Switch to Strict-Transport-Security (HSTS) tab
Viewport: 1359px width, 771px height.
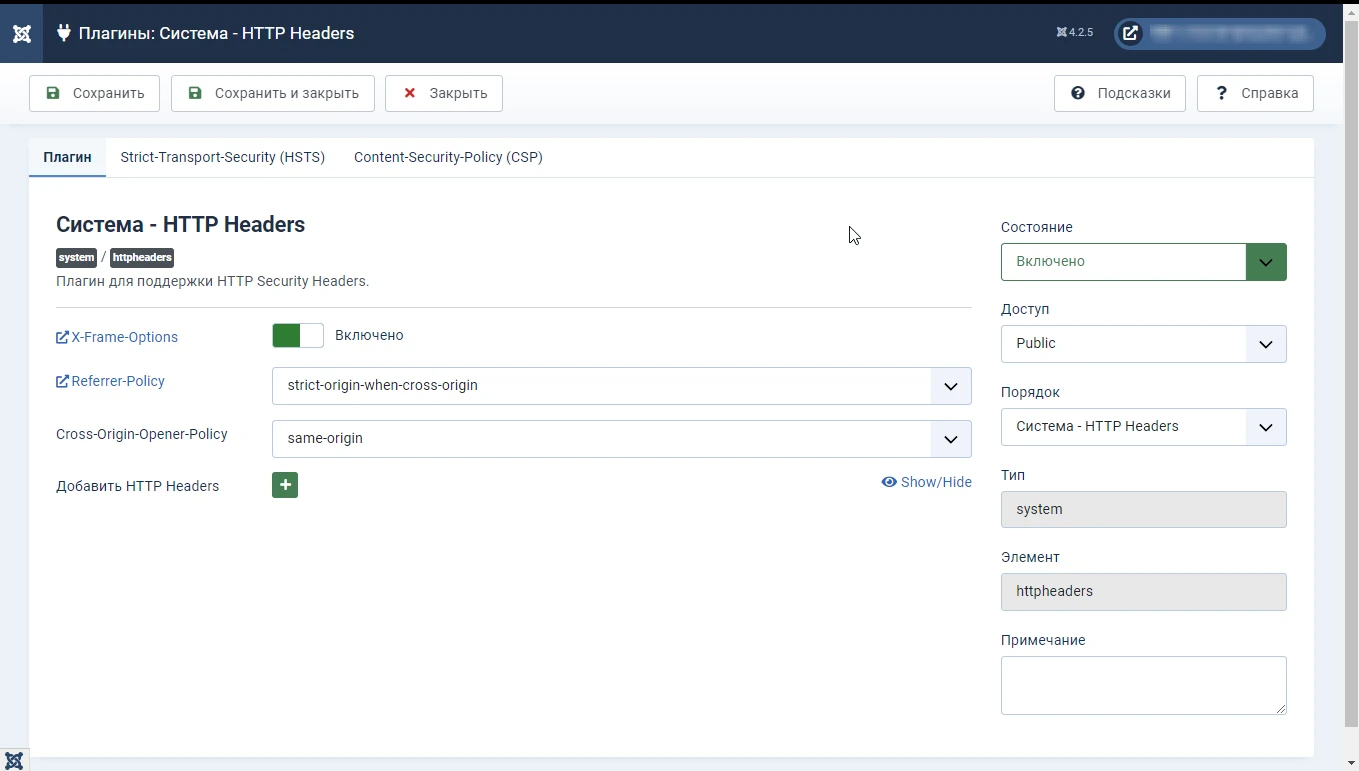223,157
